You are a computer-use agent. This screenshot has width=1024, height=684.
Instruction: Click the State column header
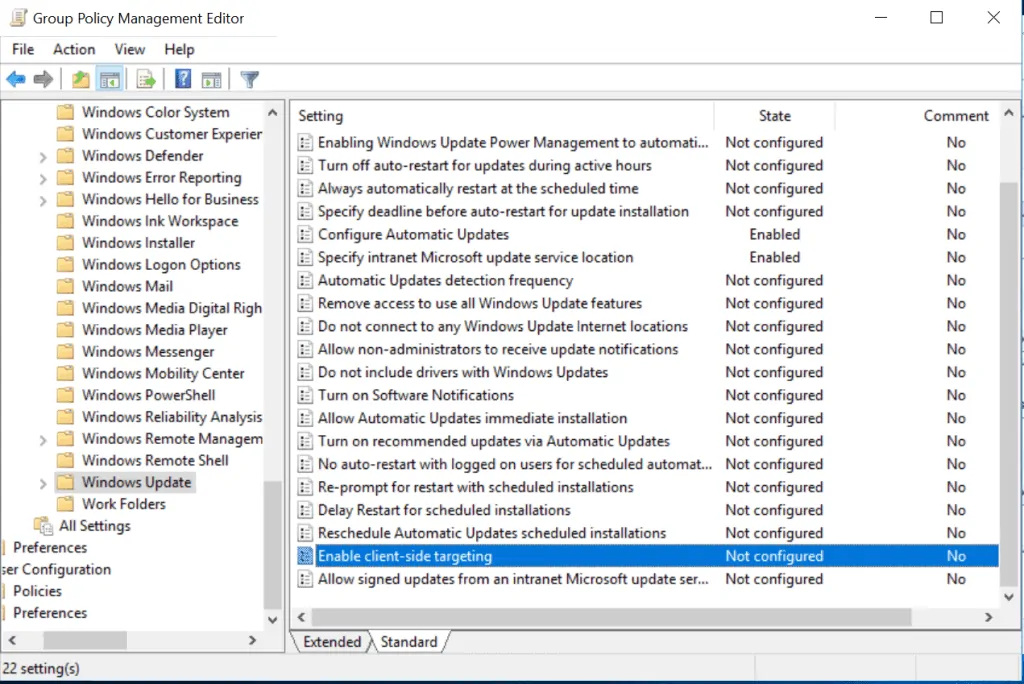click(x=774, y=115)
